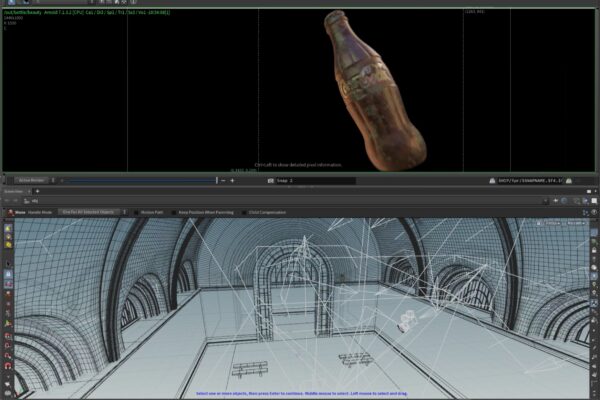Screen dimensions: 600x400
Task: Click the Snap 1 snapshot field
Action: tap(316, 181)
